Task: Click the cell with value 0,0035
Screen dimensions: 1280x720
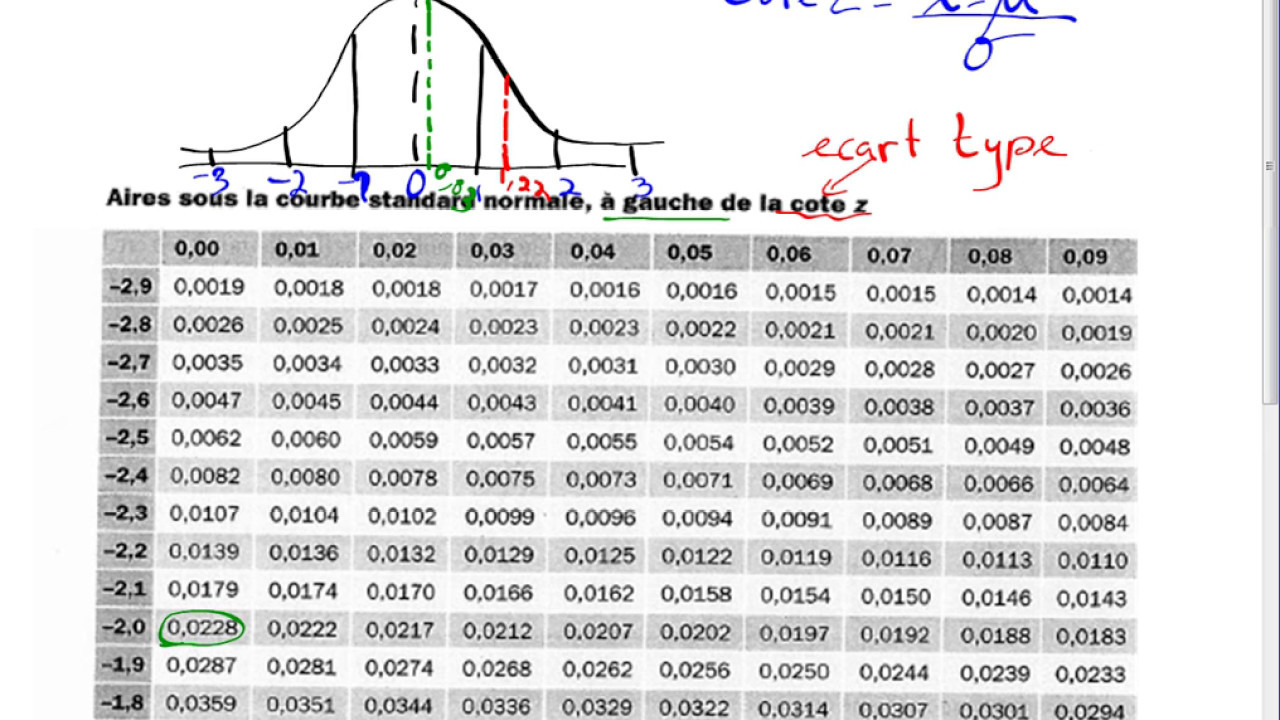Action: coord(207,363)
